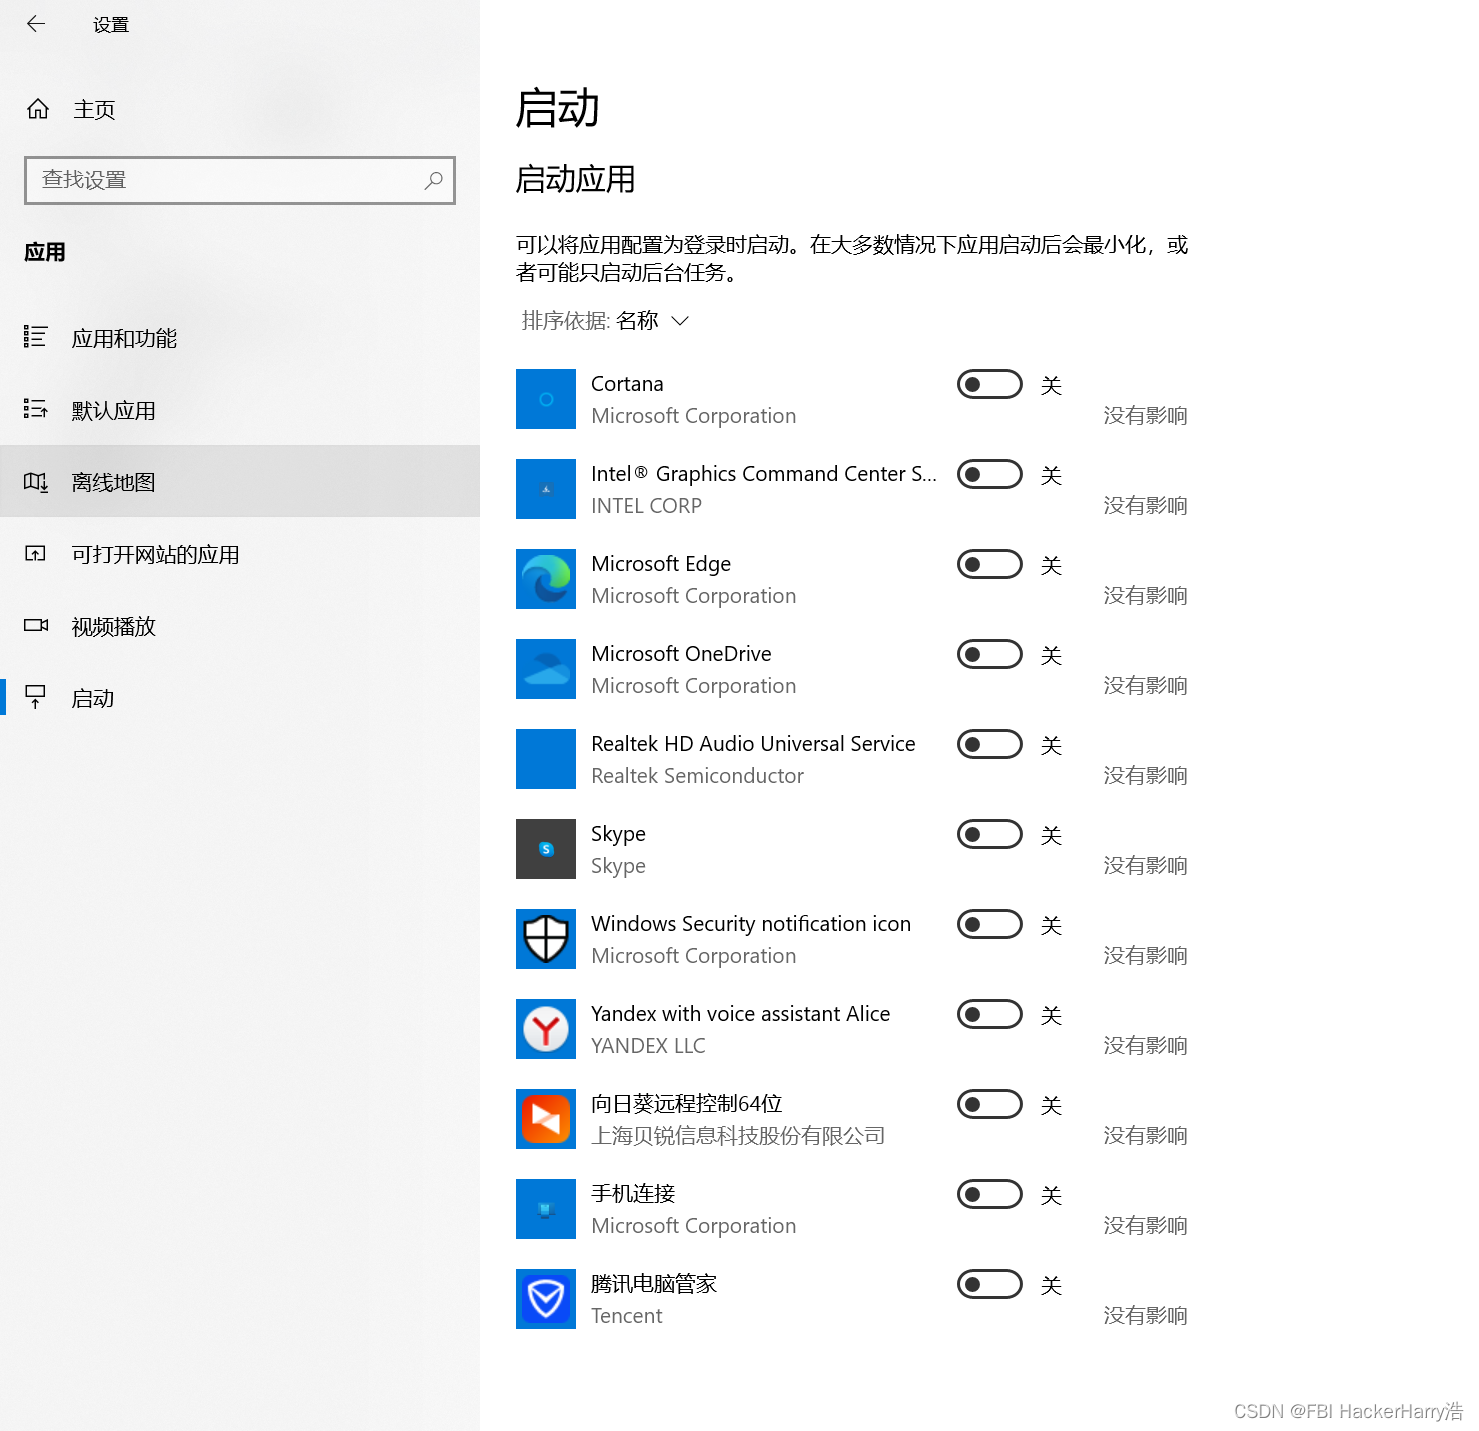Image resolution: width=1479 pixels, height=1431 pixels.
Task: Click the home icon next to 主页
Action: [38, 109]
